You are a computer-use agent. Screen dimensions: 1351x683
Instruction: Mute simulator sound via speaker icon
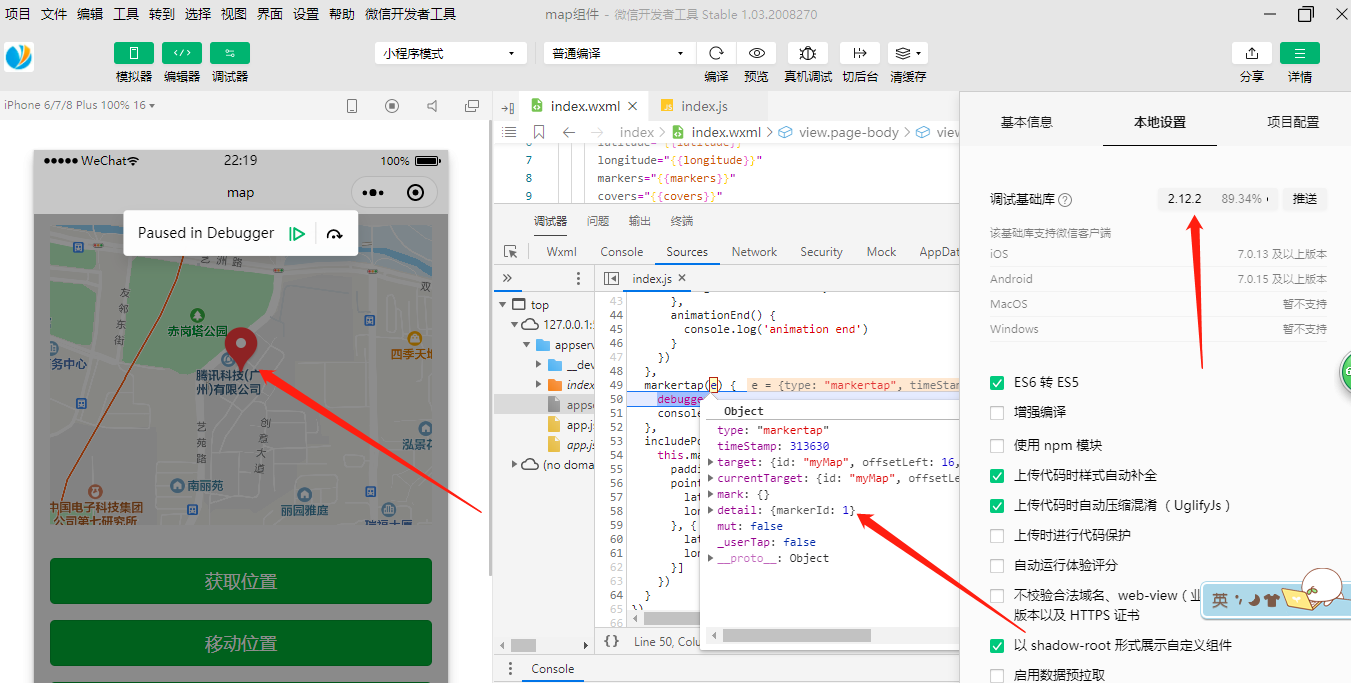pos(432,105)
